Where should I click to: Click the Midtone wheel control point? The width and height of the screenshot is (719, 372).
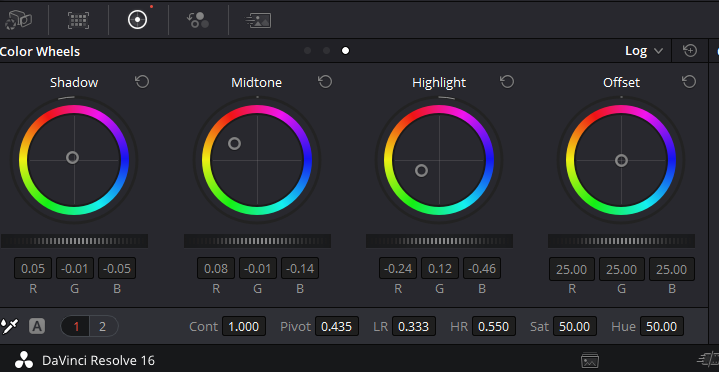pyautogui.click(x=234, y=144)
